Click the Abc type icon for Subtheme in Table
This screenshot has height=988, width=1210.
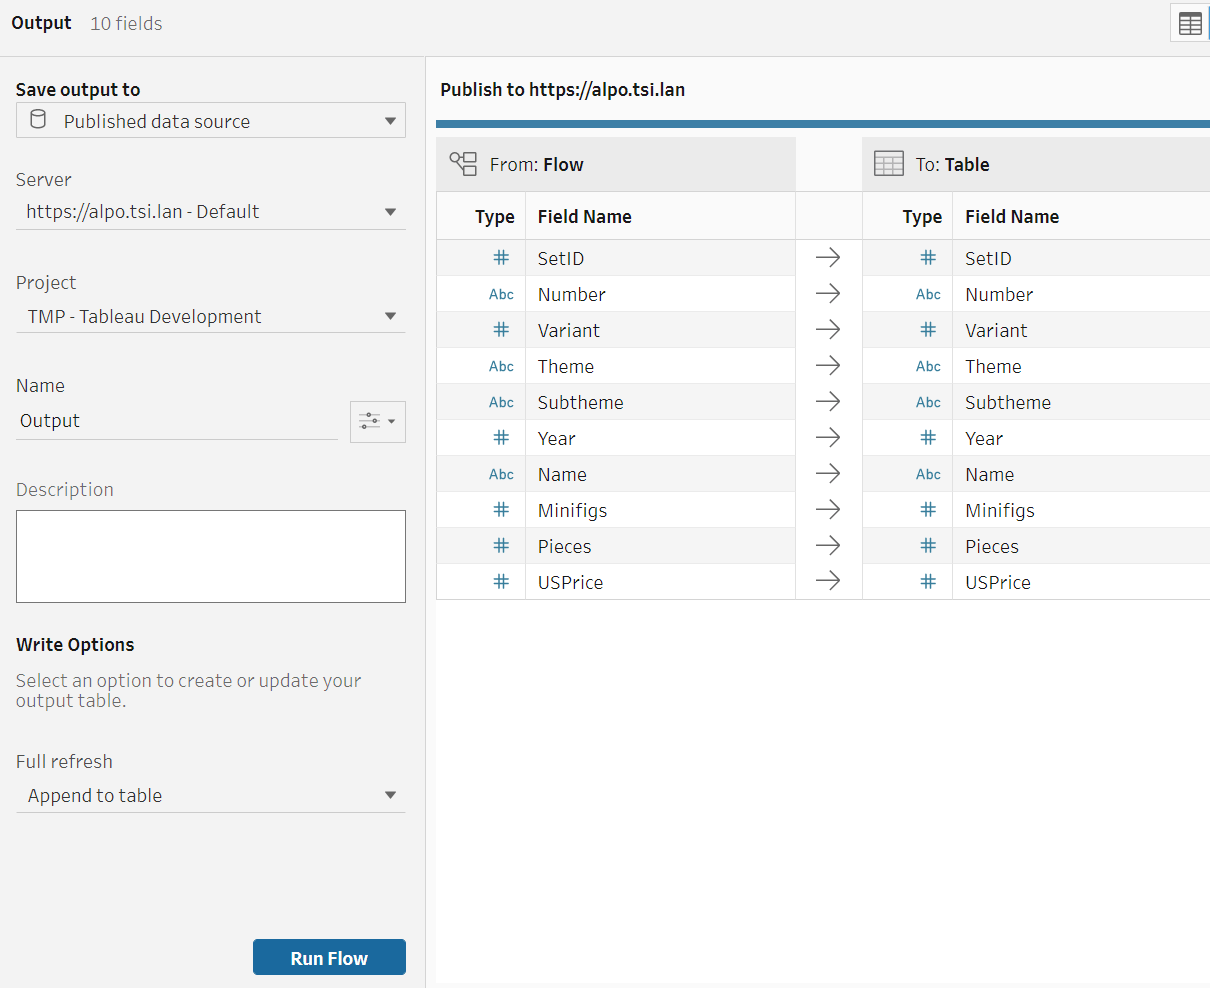[928, 402]
